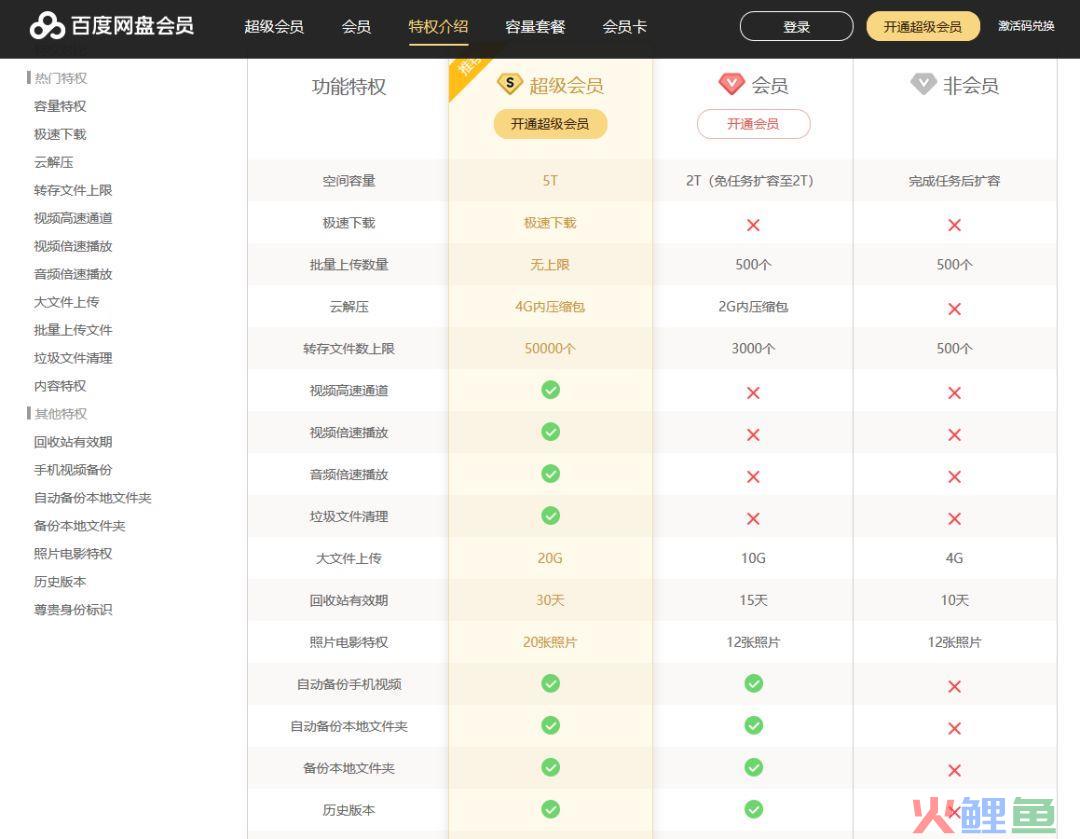Image resolution: width=1080 pixels, height=839 pixels.
Task: Select 大文件上传 in the sidebar
Action: coord(66,302)
